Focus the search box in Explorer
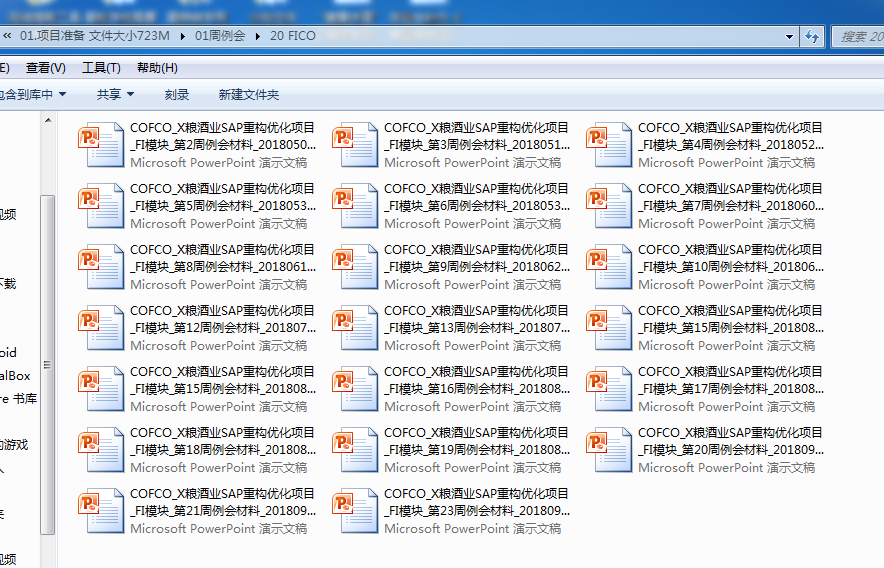 pyautogui.click(x=859, y=37)
